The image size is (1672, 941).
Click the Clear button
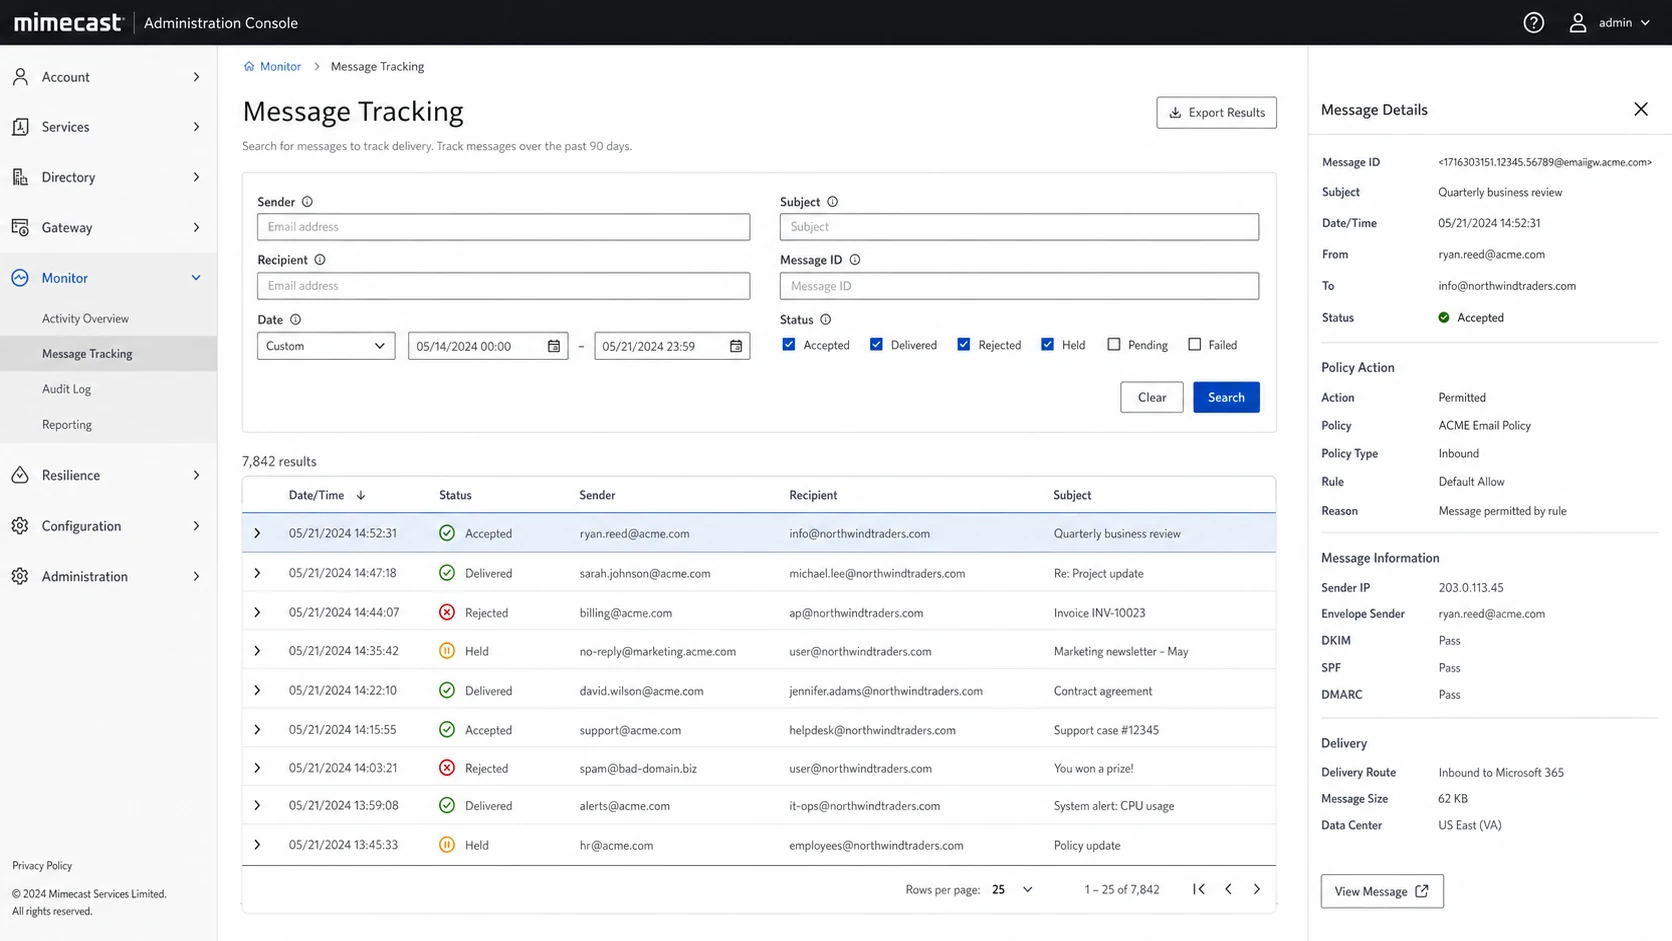pos(1151,397)
